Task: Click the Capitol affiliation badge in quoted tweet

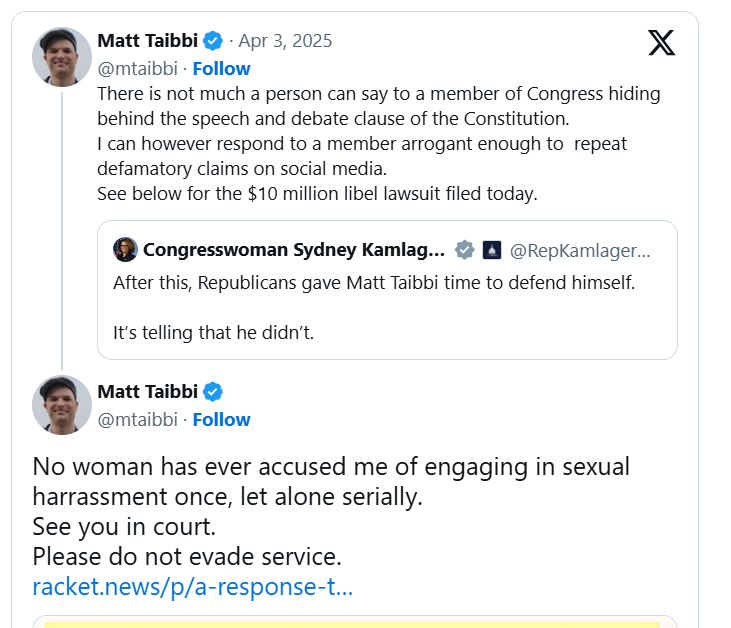Action: [491, 250]
